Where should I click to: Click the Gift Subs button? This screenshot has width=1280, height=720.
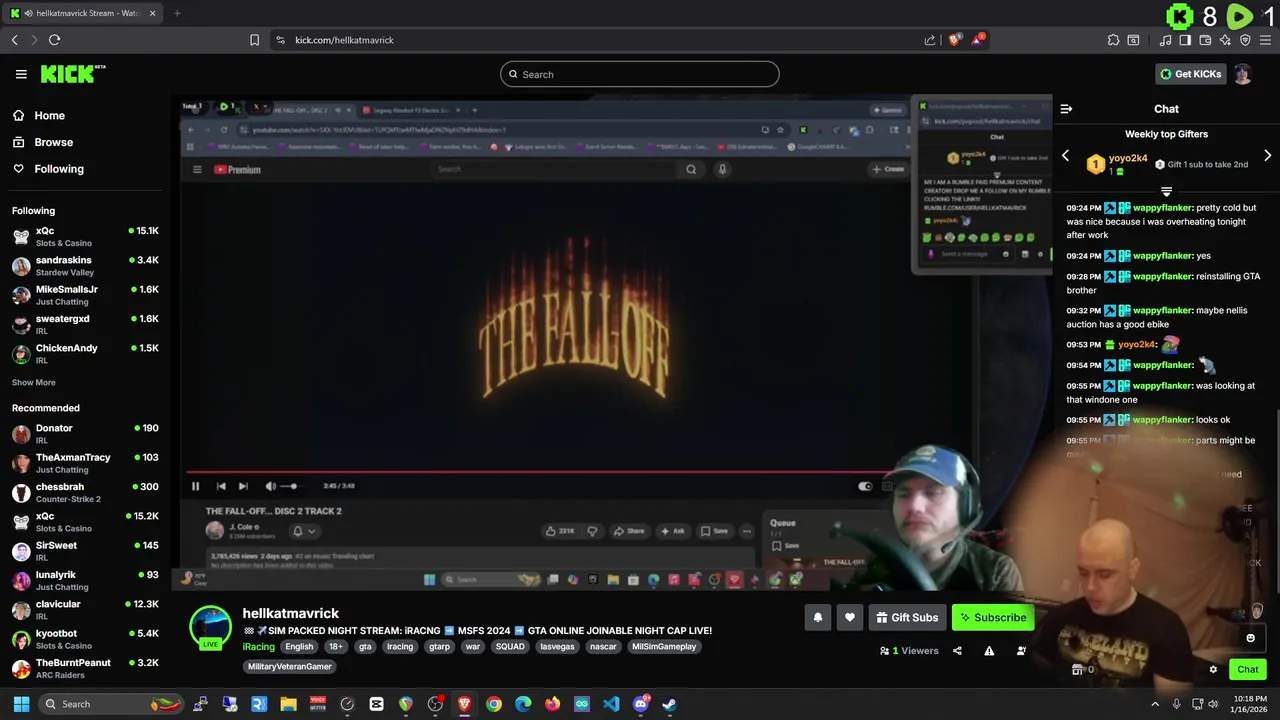click(907, 618)
